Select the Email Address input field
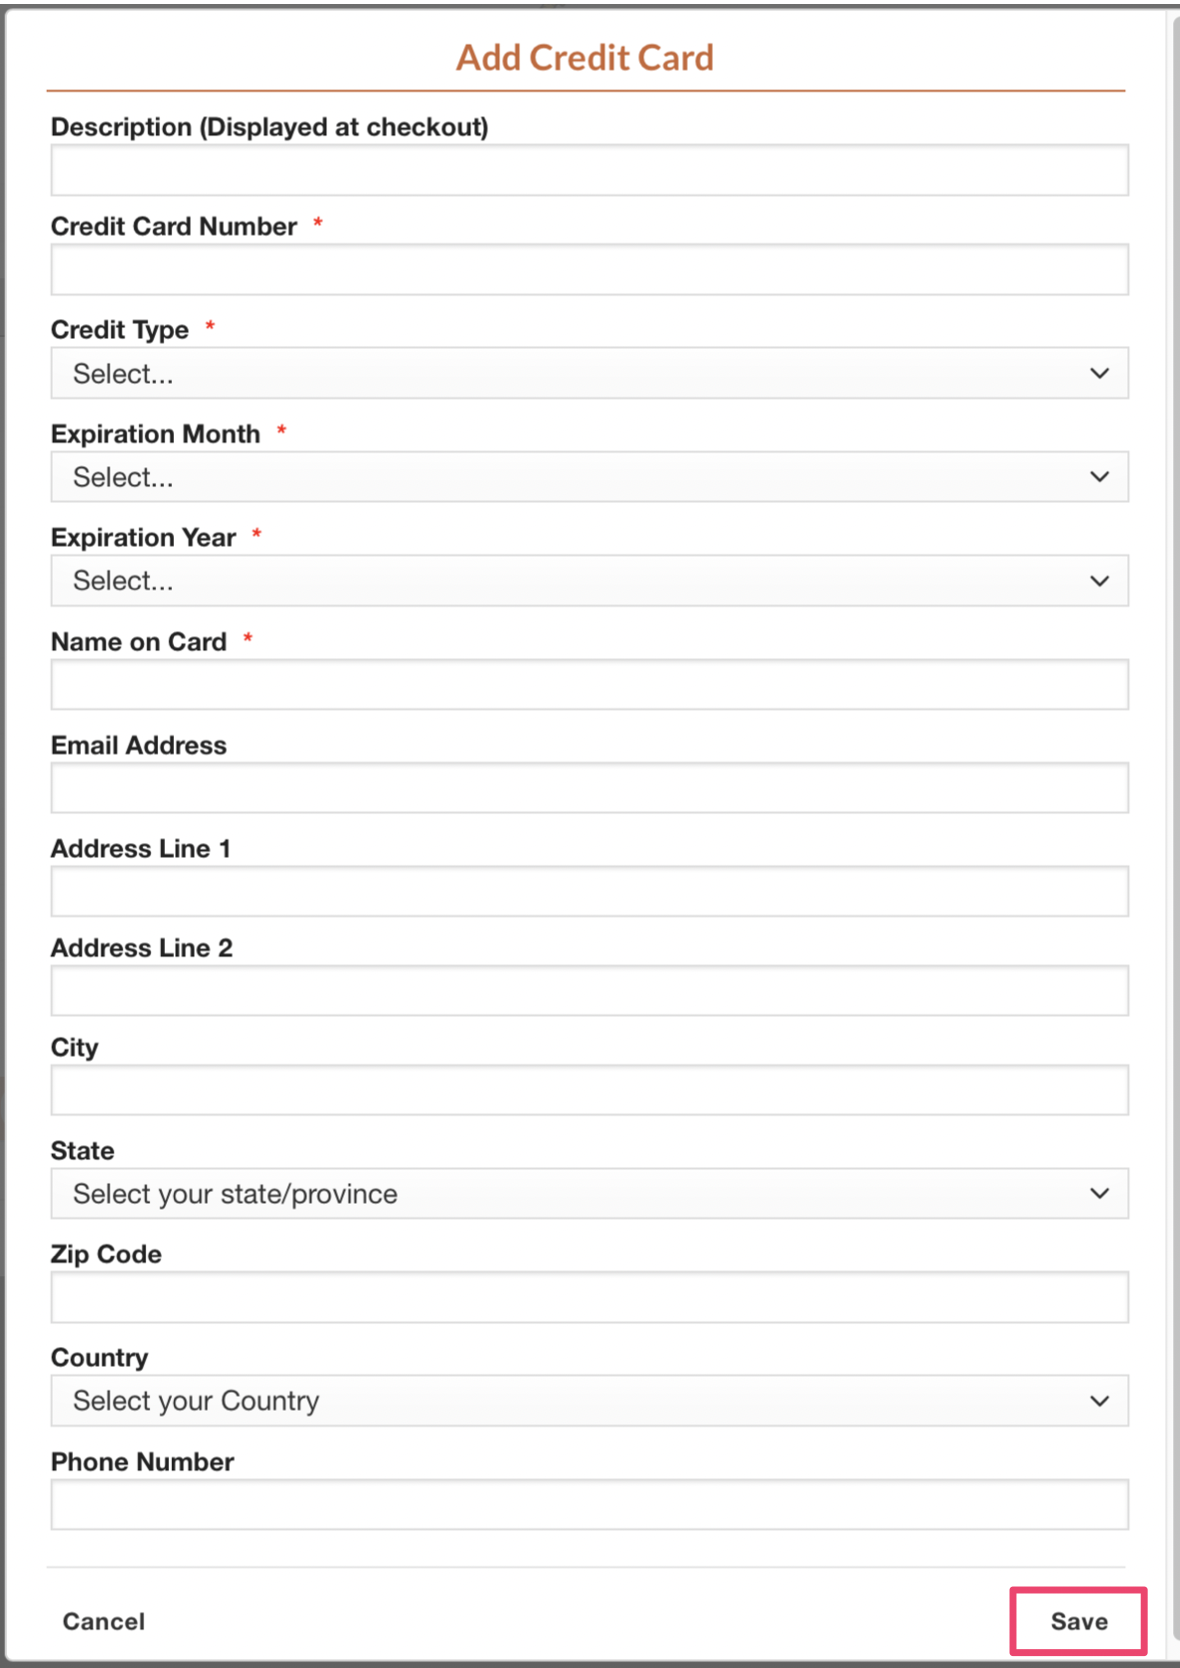1180x1668 pixels. tap(589, 788)
